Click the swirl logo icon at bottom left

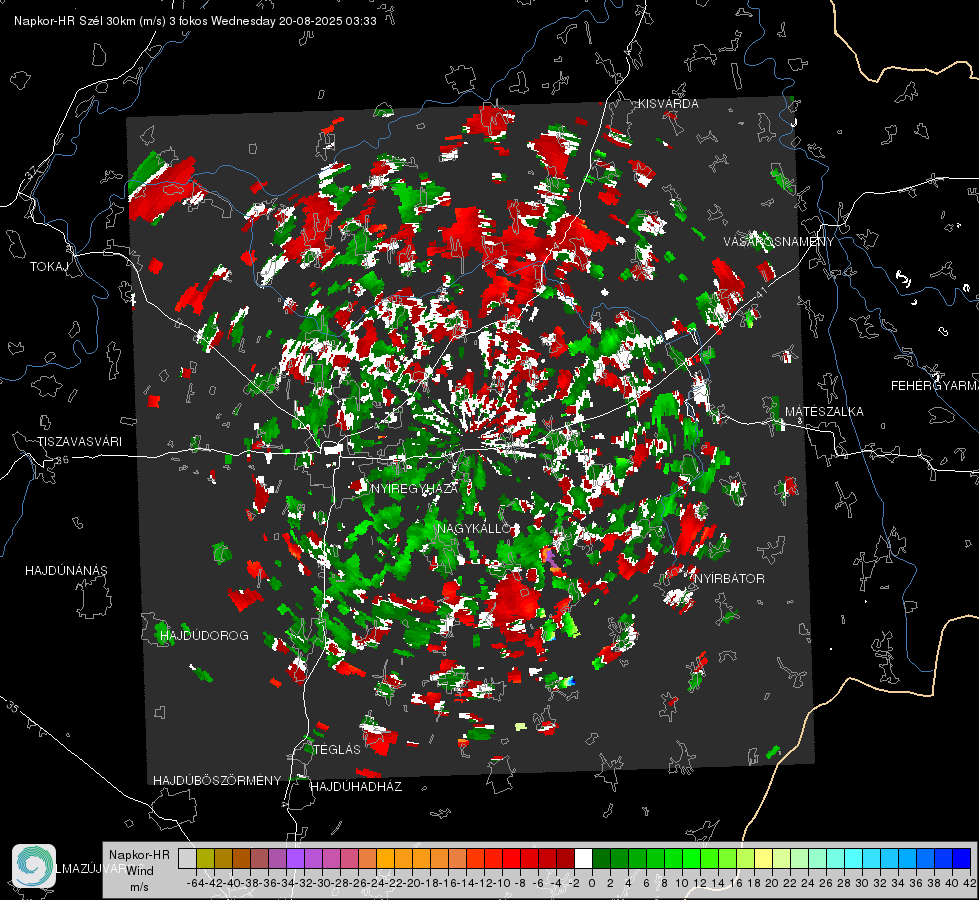(x=34, y=866)
